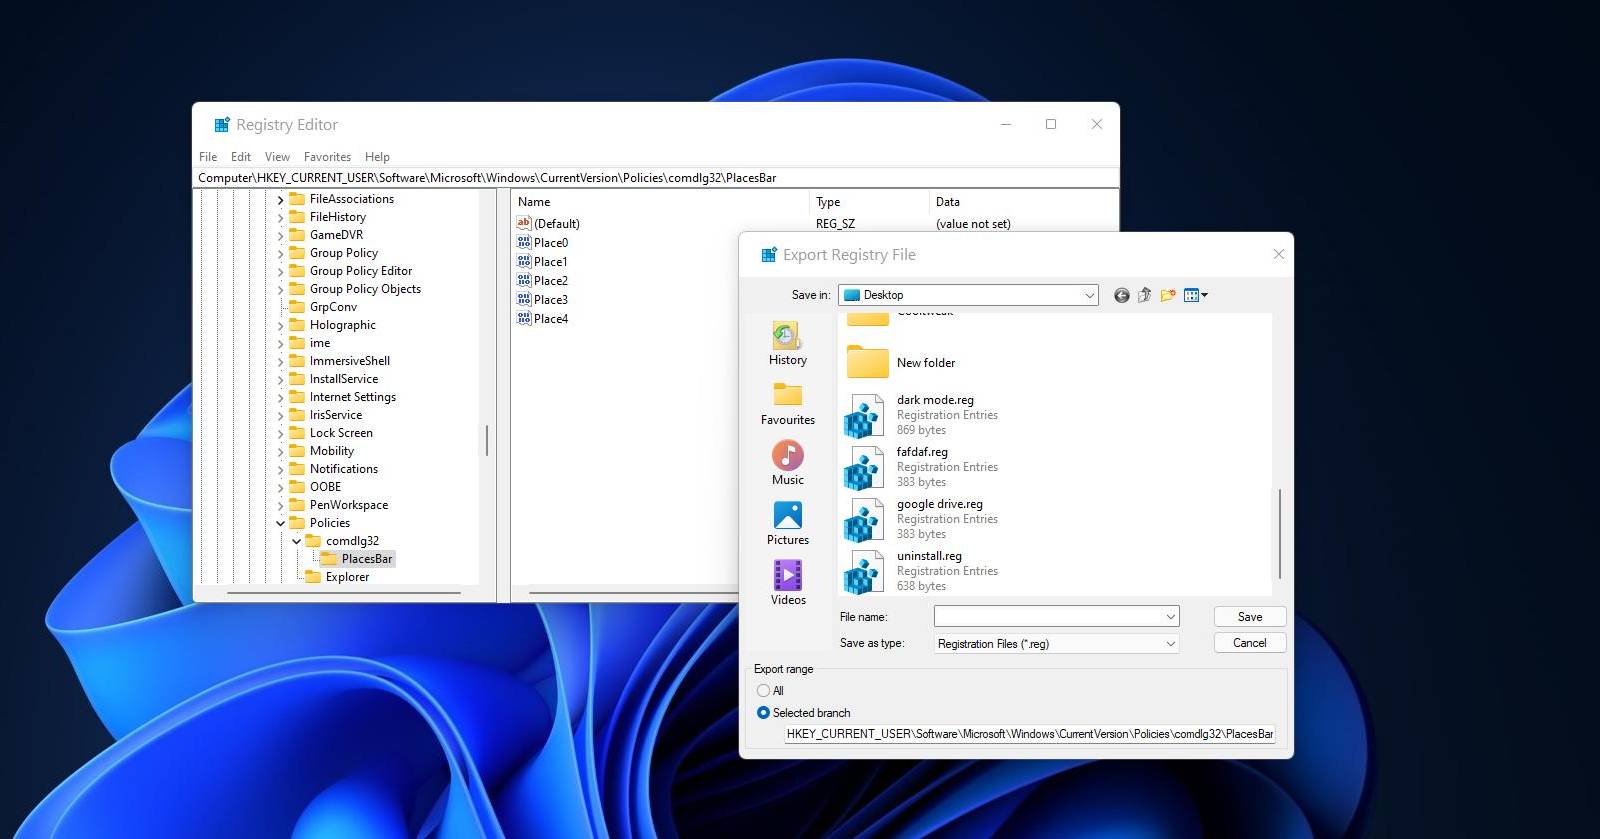Open History in the places bar
1600x839 pixels.
click(787, 343)
